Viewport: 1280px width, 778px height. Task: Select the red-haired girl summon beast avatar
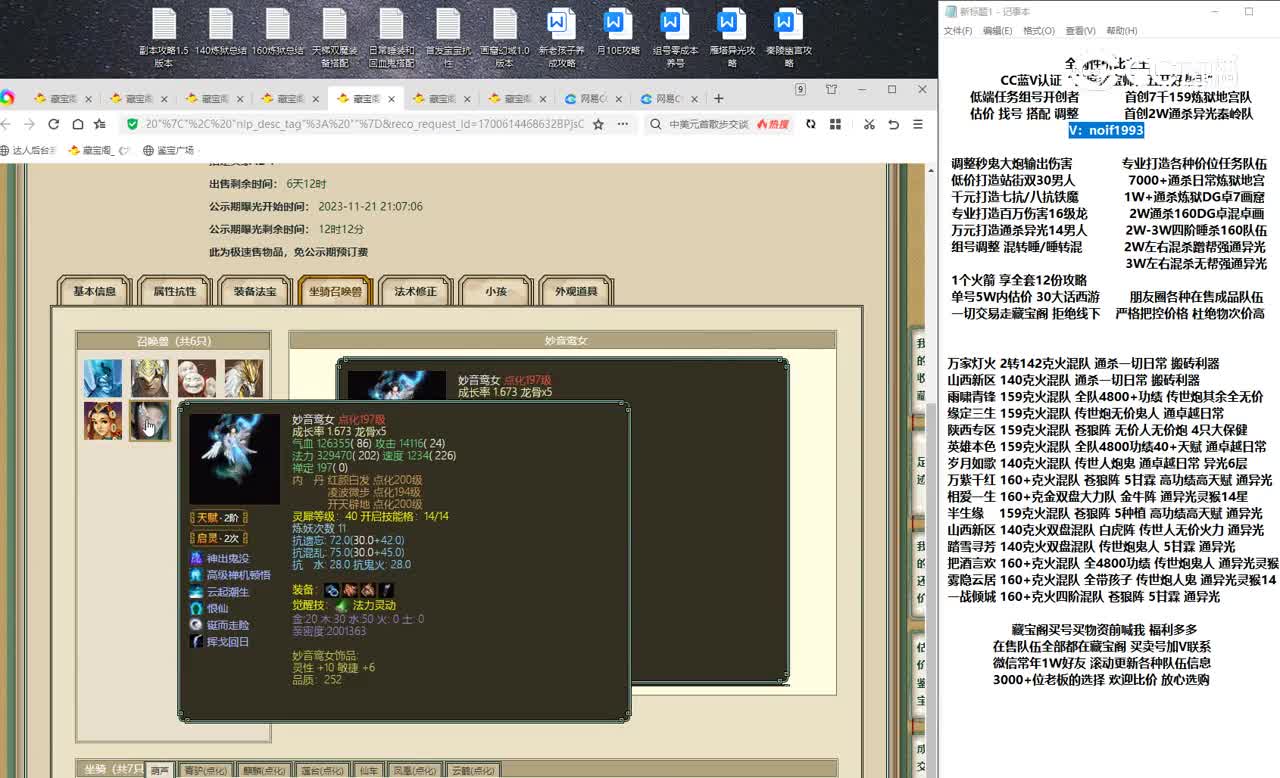pos(103,421)
